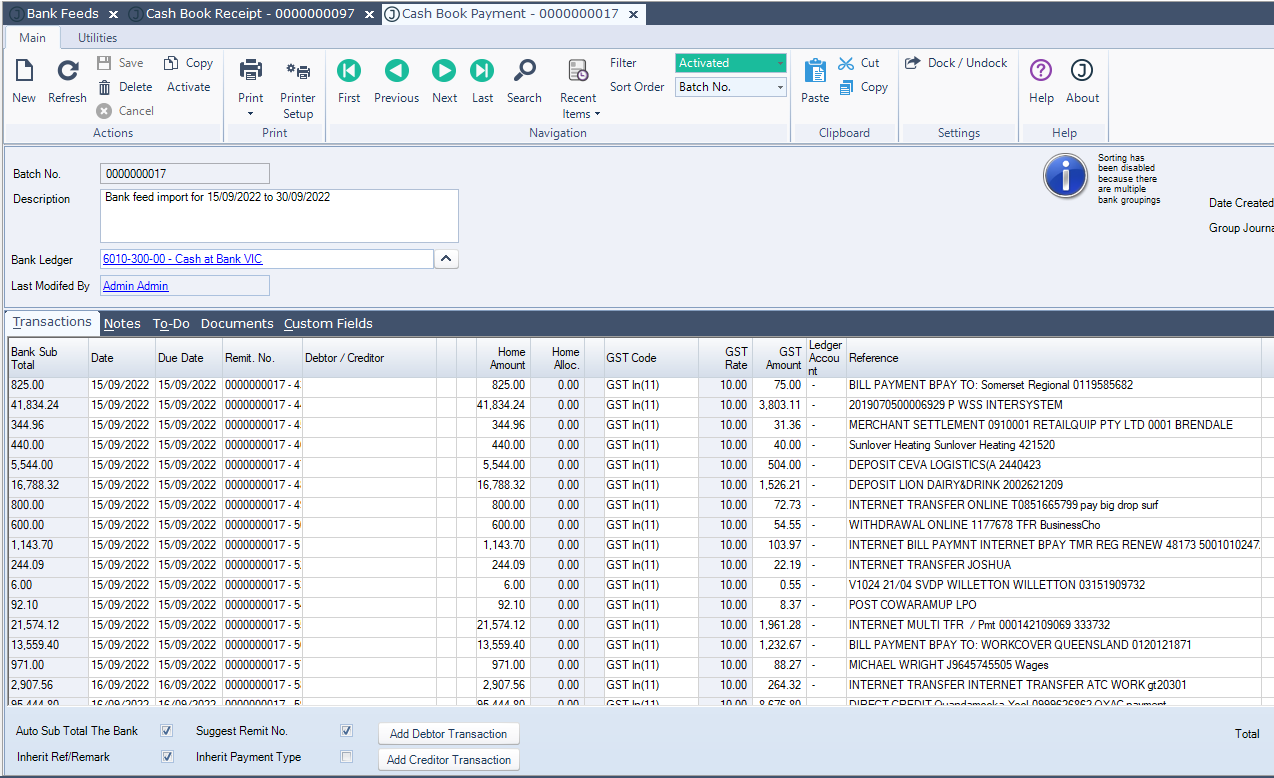
Task: Open the Documents tab
Action: 237,323
